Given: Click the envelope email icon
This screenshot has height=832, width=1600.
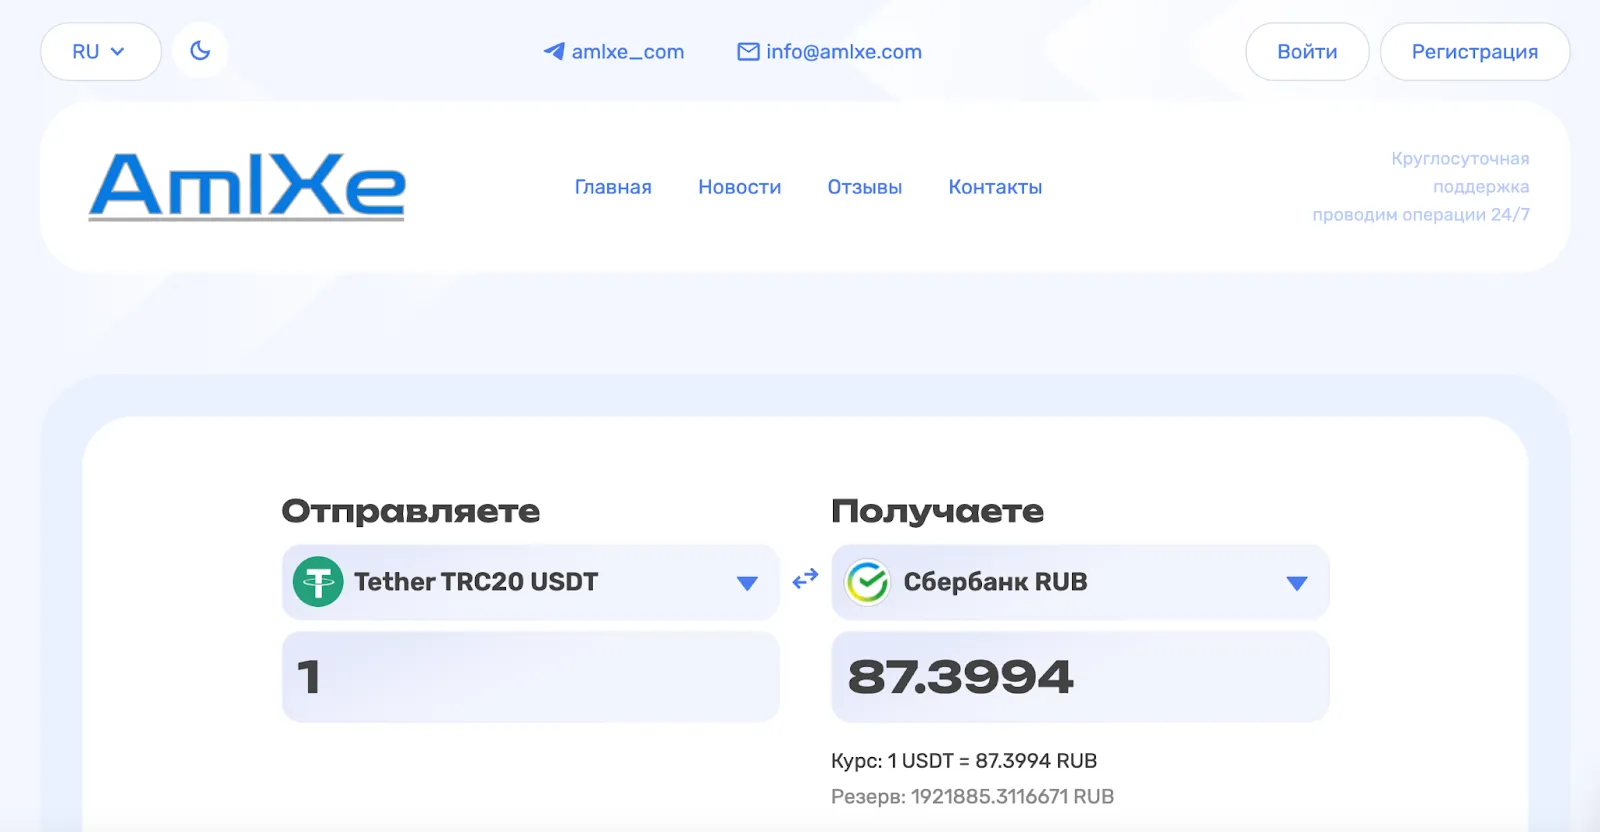Looking at the screenshot, I should tap(748, 51).
